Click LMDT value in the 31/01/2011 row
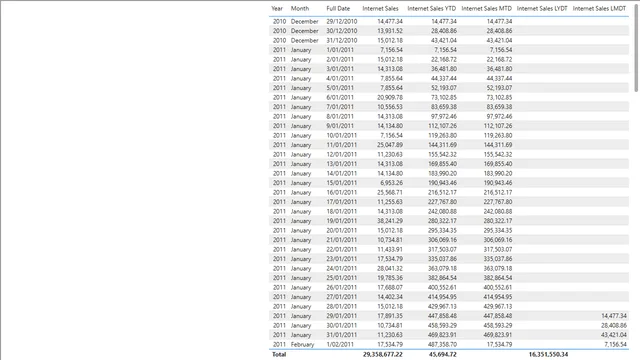The image size is (640, 360). (x=613, y=335)
